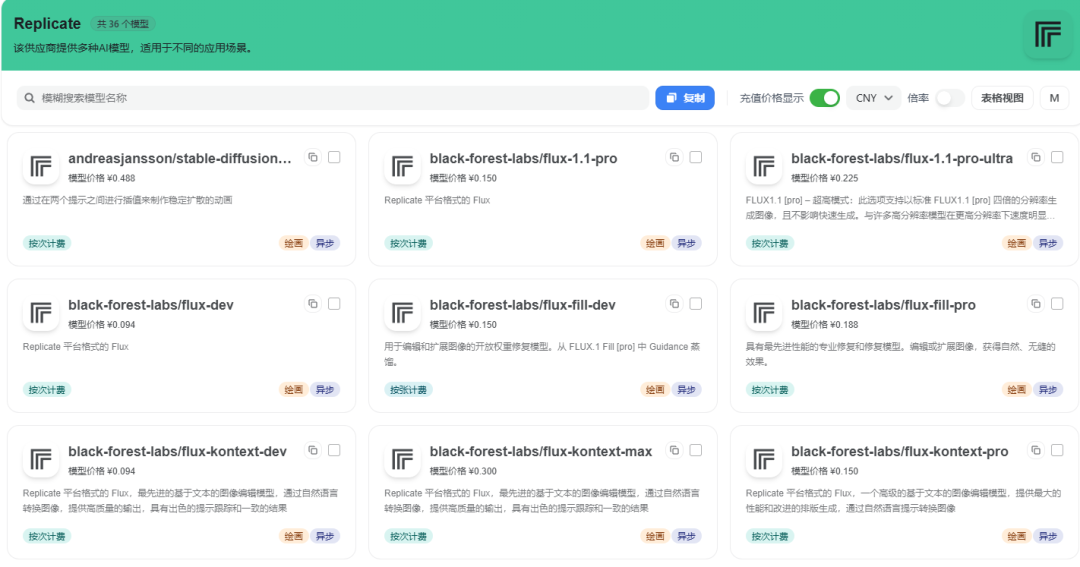The height and width of the screenshot is (567, 1080).
Task: Copy name of flux-fill-pro model
Action: pyautogui.click(x=1036, y=304)
